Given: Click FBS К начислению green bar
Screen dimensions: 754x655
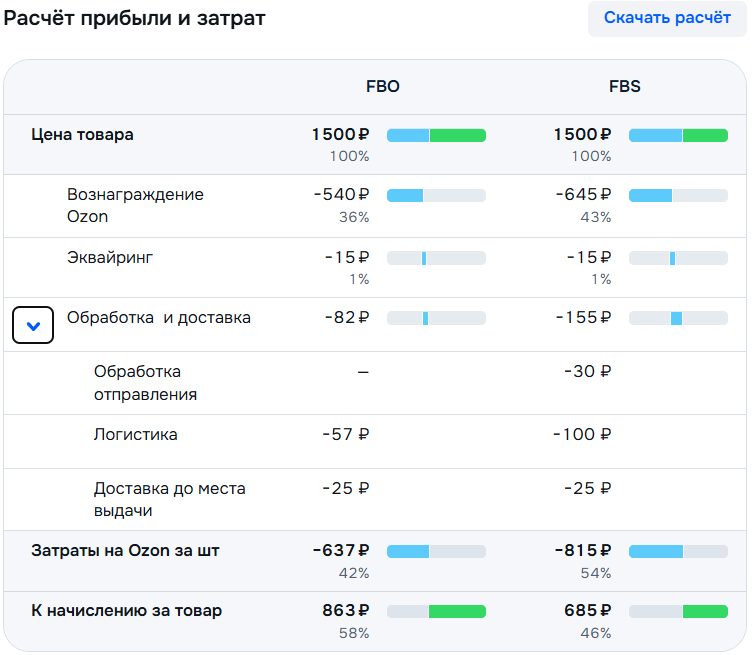Looking at the screenshot, I should click(705, 611).
